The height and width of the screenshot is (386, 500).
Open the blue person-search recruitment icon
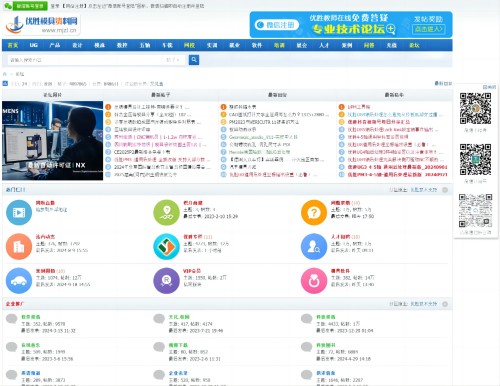(x=314, y=247)
